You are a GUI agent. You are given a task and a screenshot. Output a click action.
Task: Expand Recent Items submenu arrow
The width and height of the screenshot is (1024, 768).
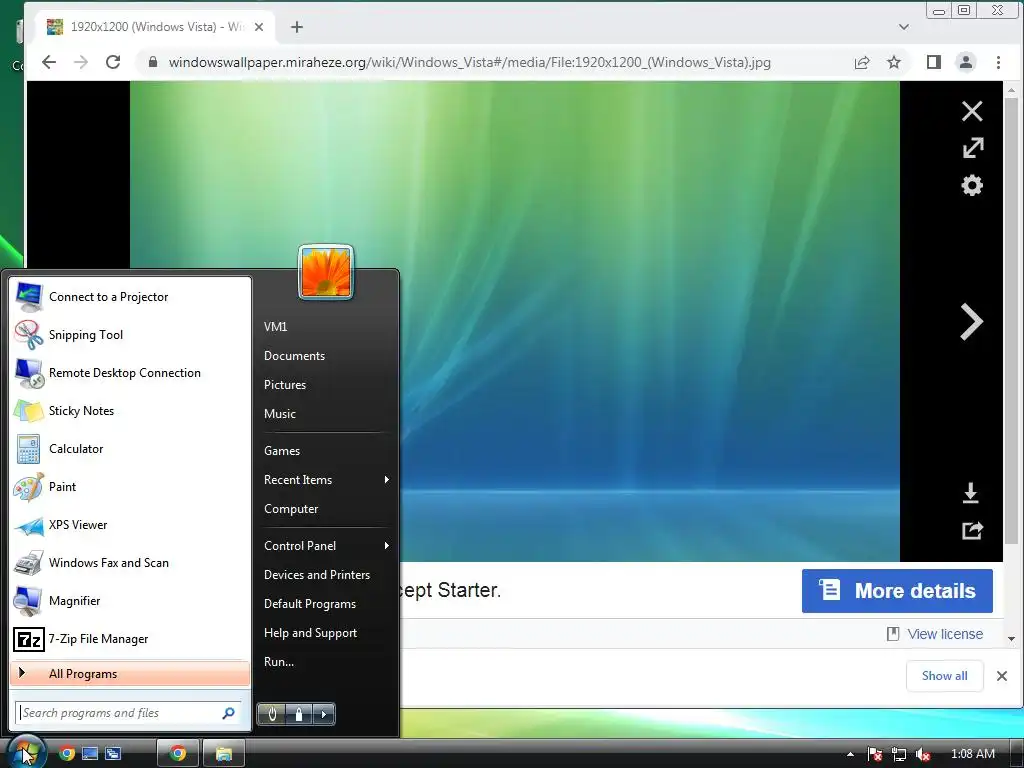[387, 480]
